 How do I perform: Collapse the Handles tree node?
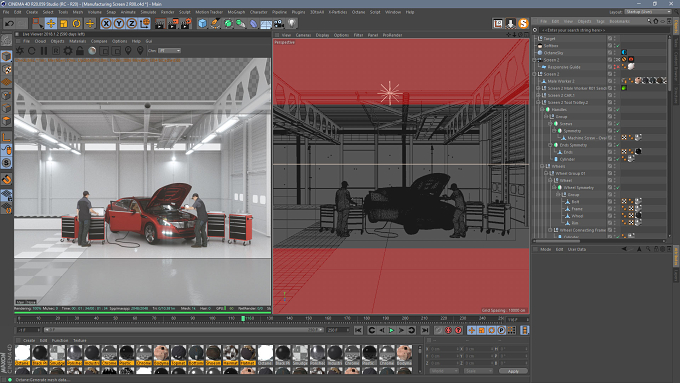coord(542,110)
